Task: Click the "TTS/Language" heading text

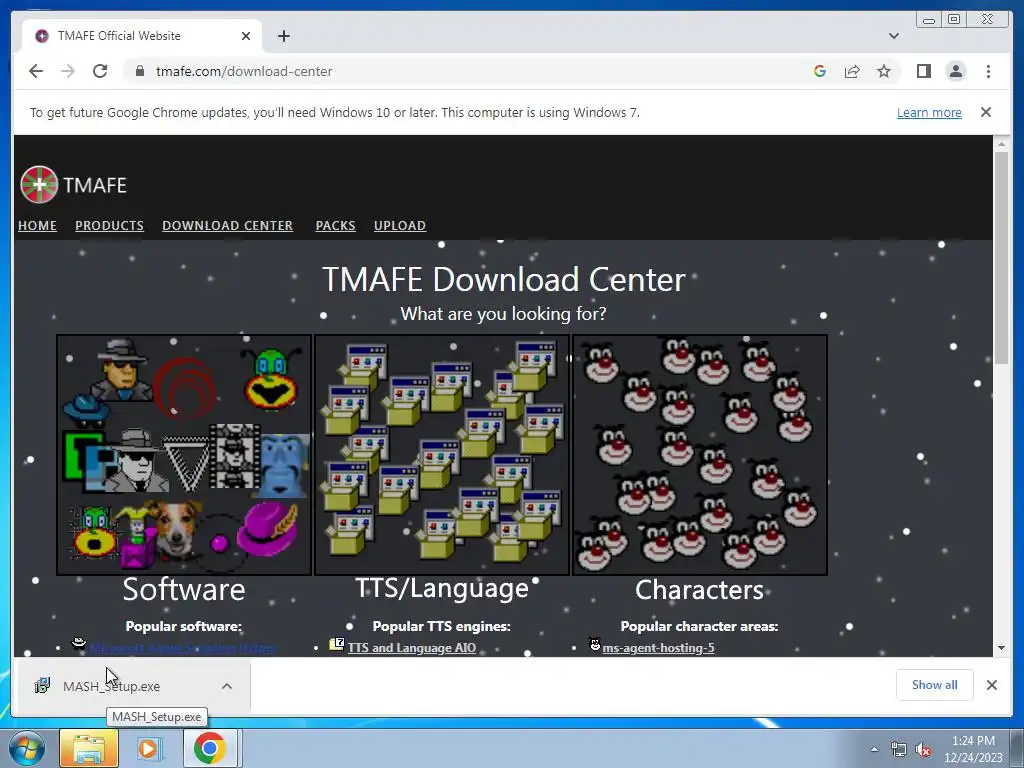Action: click(442, 588)
